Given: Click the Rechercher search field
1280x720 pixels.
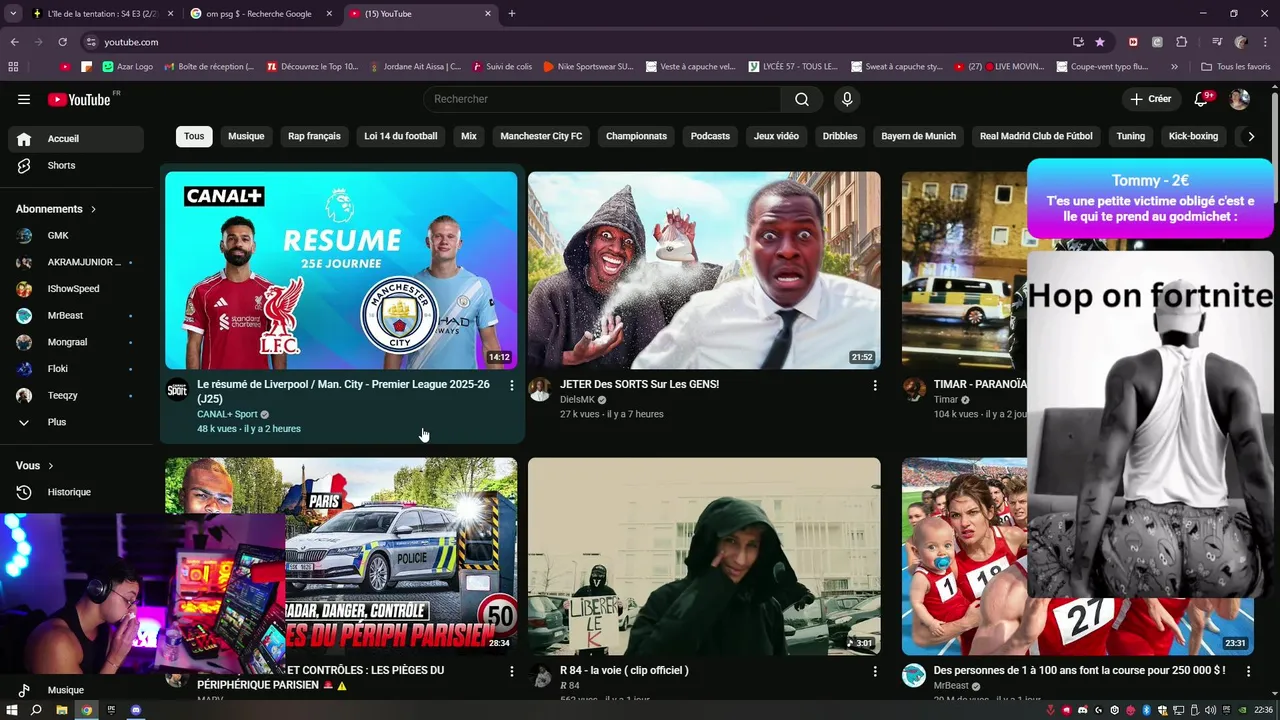Looking at the screenshot, I should pos(602,99).
